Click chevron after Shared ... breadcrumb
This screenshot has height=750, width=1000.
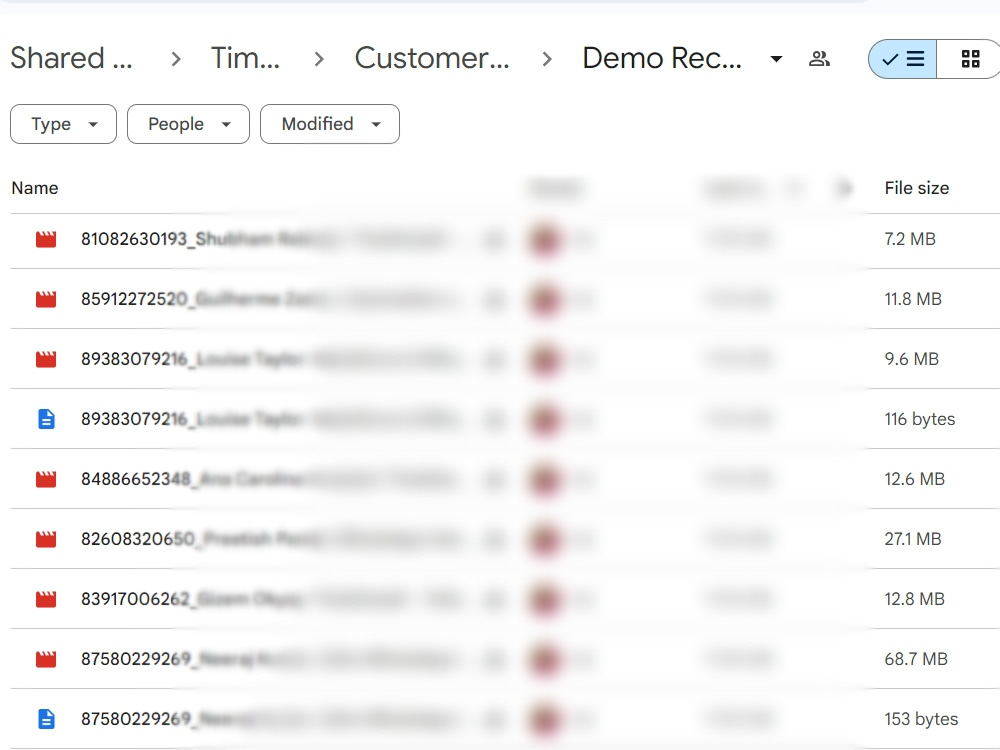click(x=176, y=59)
